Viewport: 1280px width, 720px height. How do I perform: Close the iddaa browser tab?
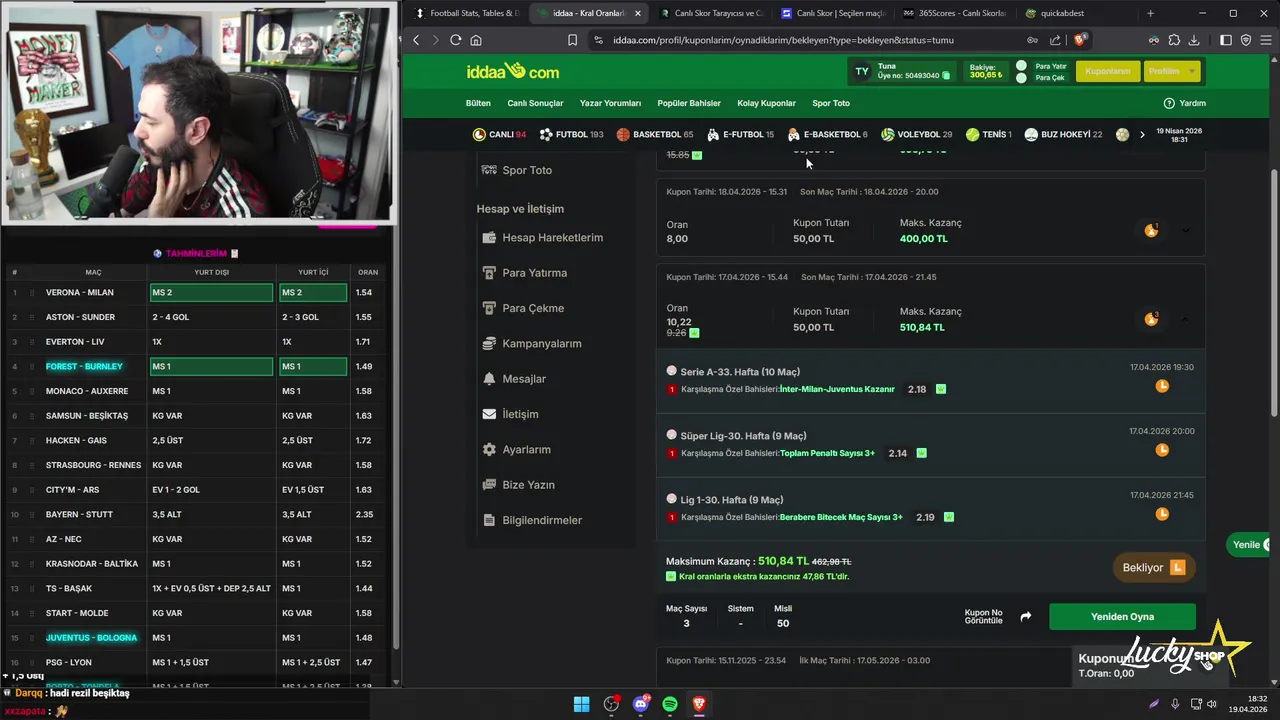(638, 13)
